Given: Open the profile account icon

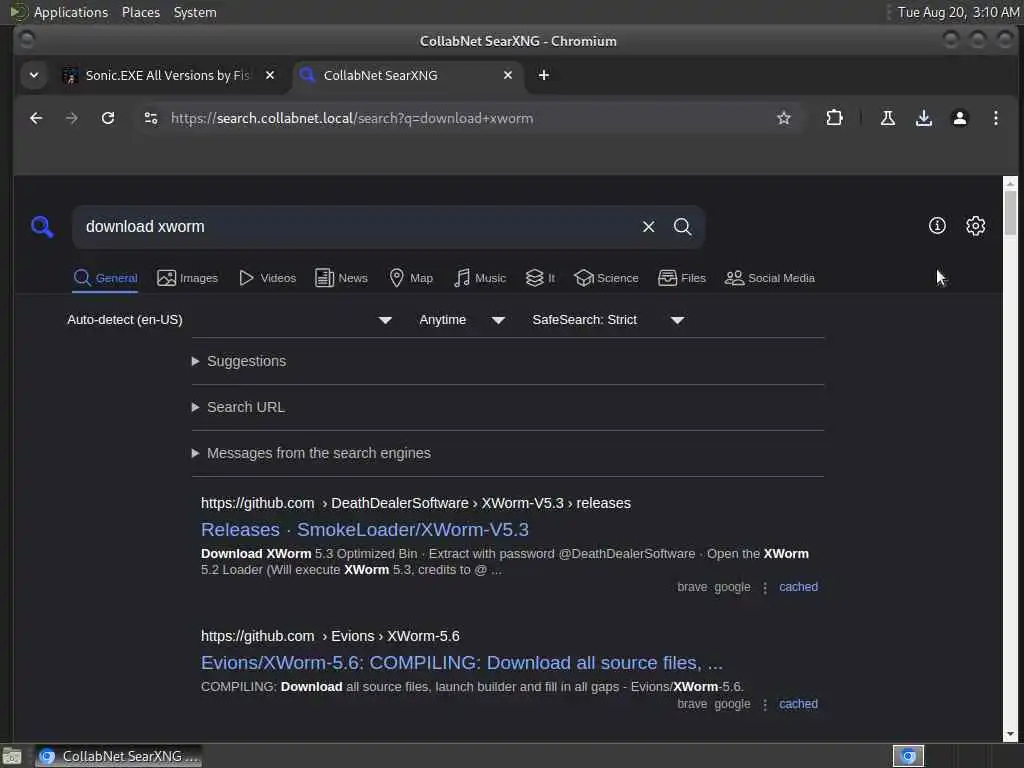Looking at the screenshot, I should click(959, 118).
